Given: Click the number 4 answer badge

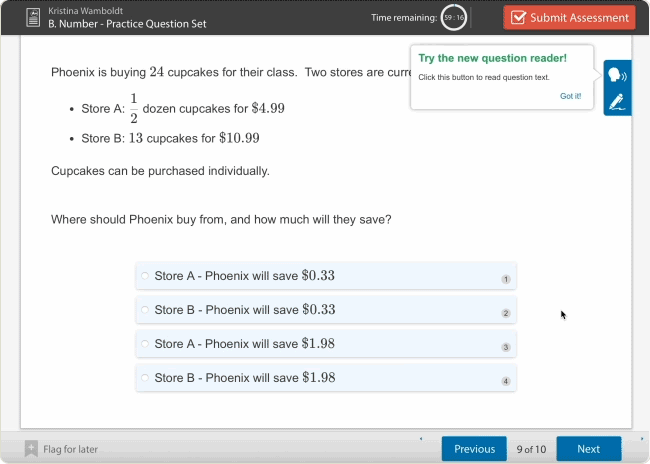Looking at the screenshot, I should click(x=506, y=381).
